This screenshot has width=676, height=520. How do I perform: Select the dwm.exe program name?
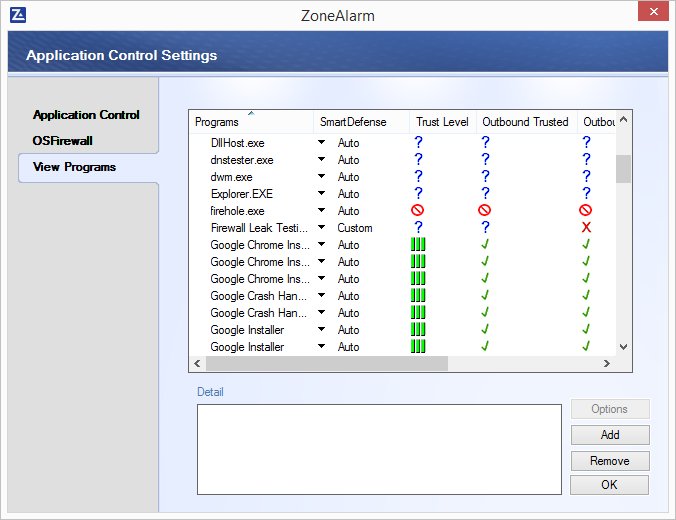tap(232, 177)
